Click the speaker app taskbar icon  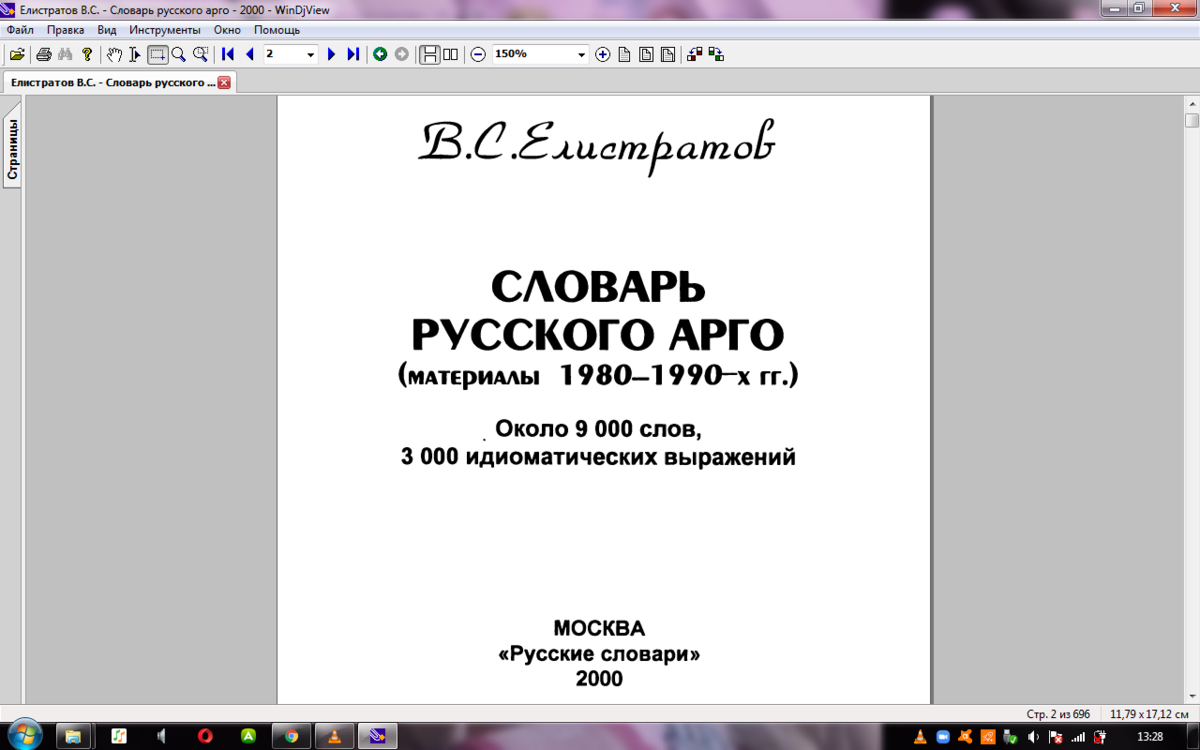pyautogui.click(x=161, y=736)
